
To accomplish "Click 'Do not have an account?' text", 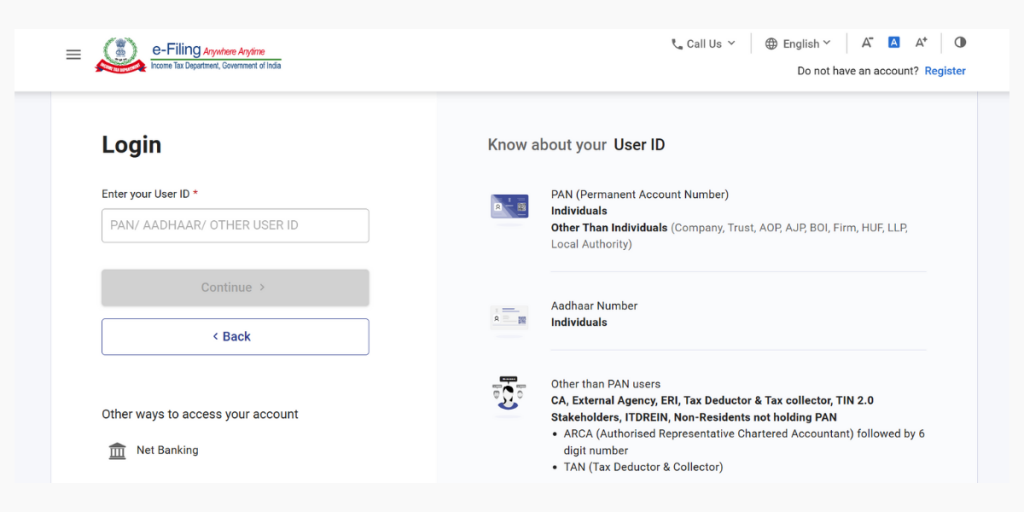I will click(x=857, y=71).
